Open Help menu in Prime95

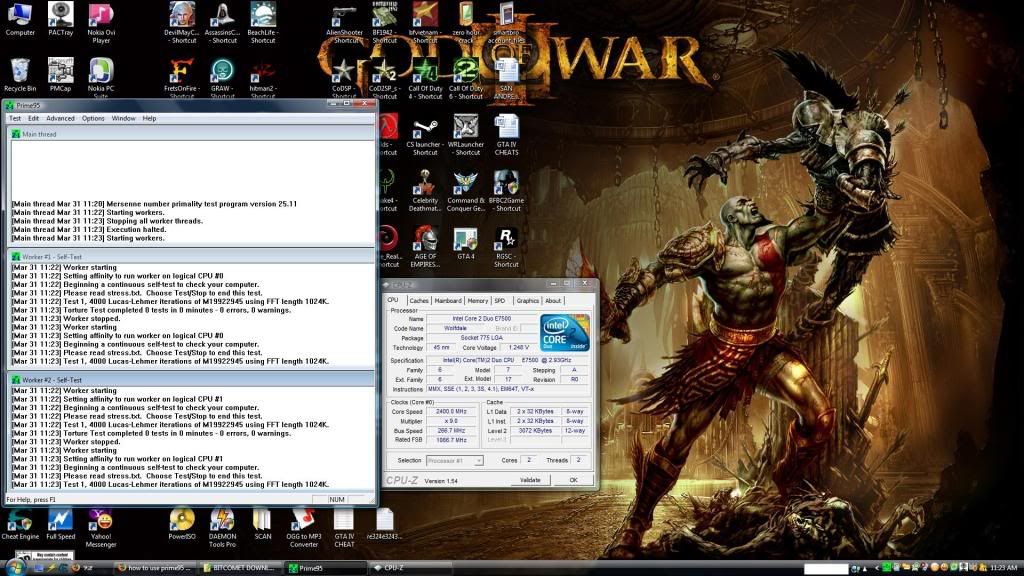click(x=149, y=118)
